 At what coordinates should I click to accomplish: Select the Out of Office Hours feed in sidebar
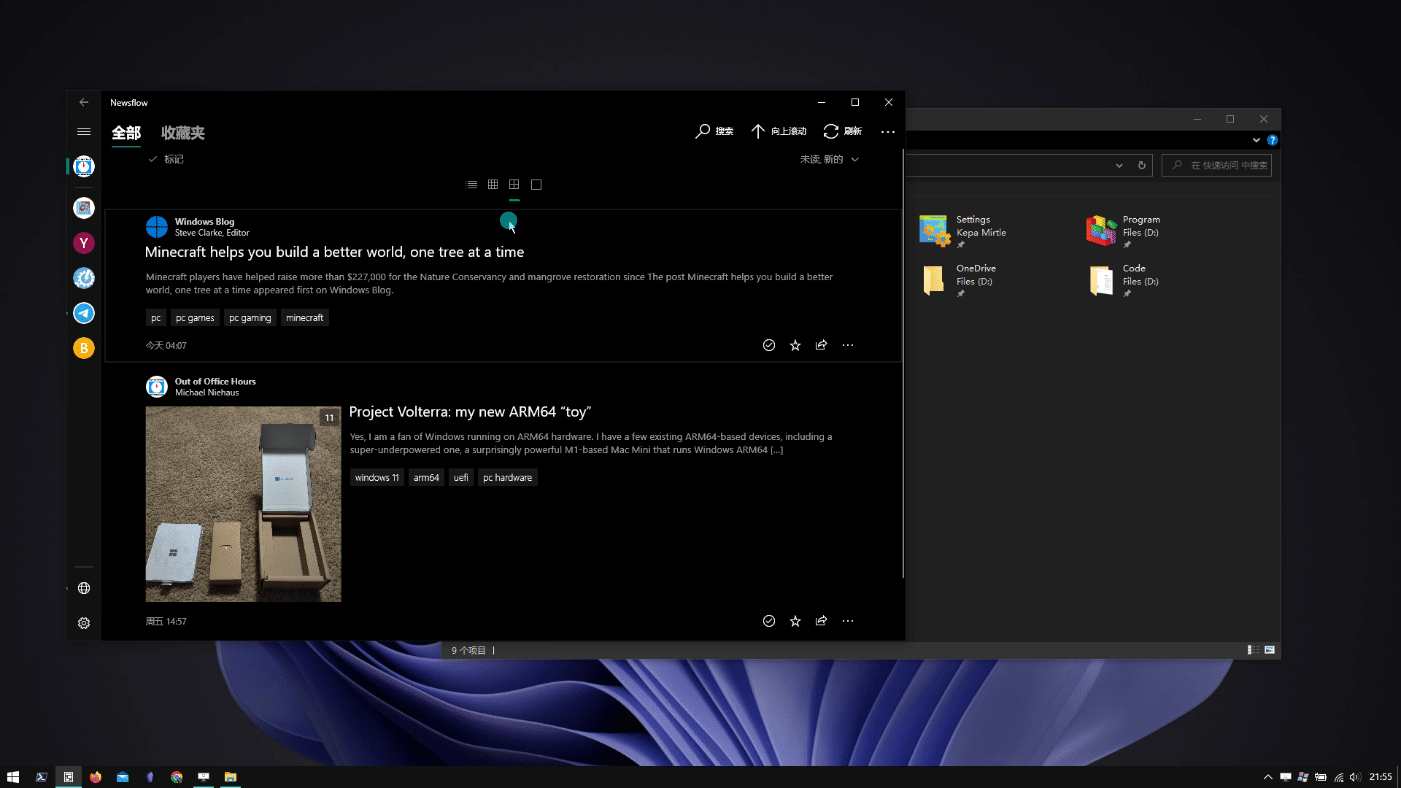(x=84, y=166)
